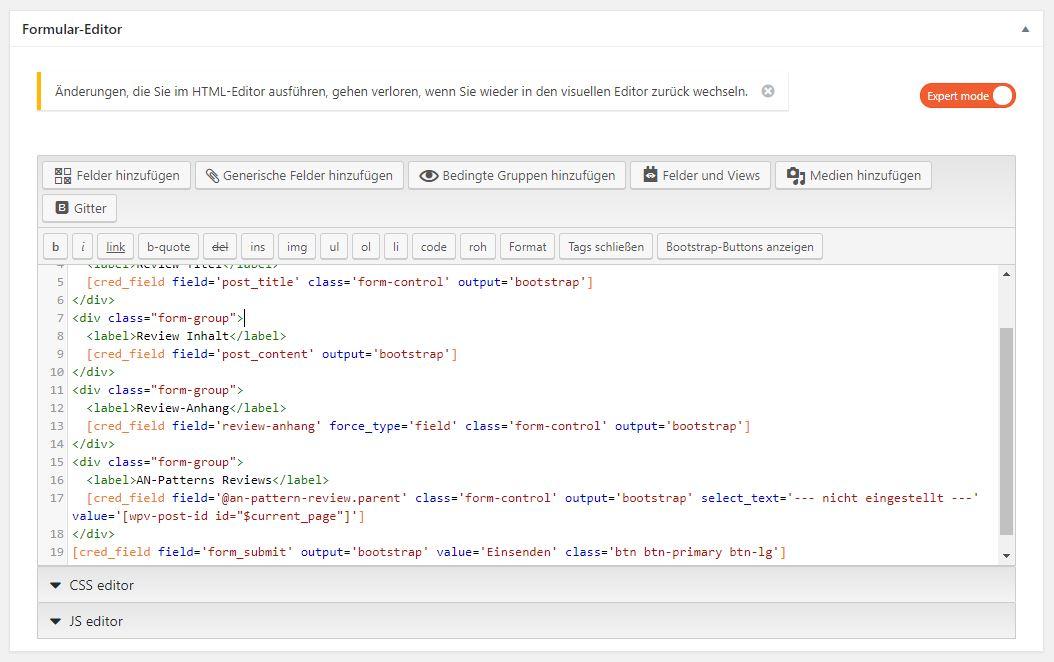Image resolution: width=1054 pixels, height=662 pixels.
Task: Click the Felder hinzufügen button
Action: pos(116,175)
